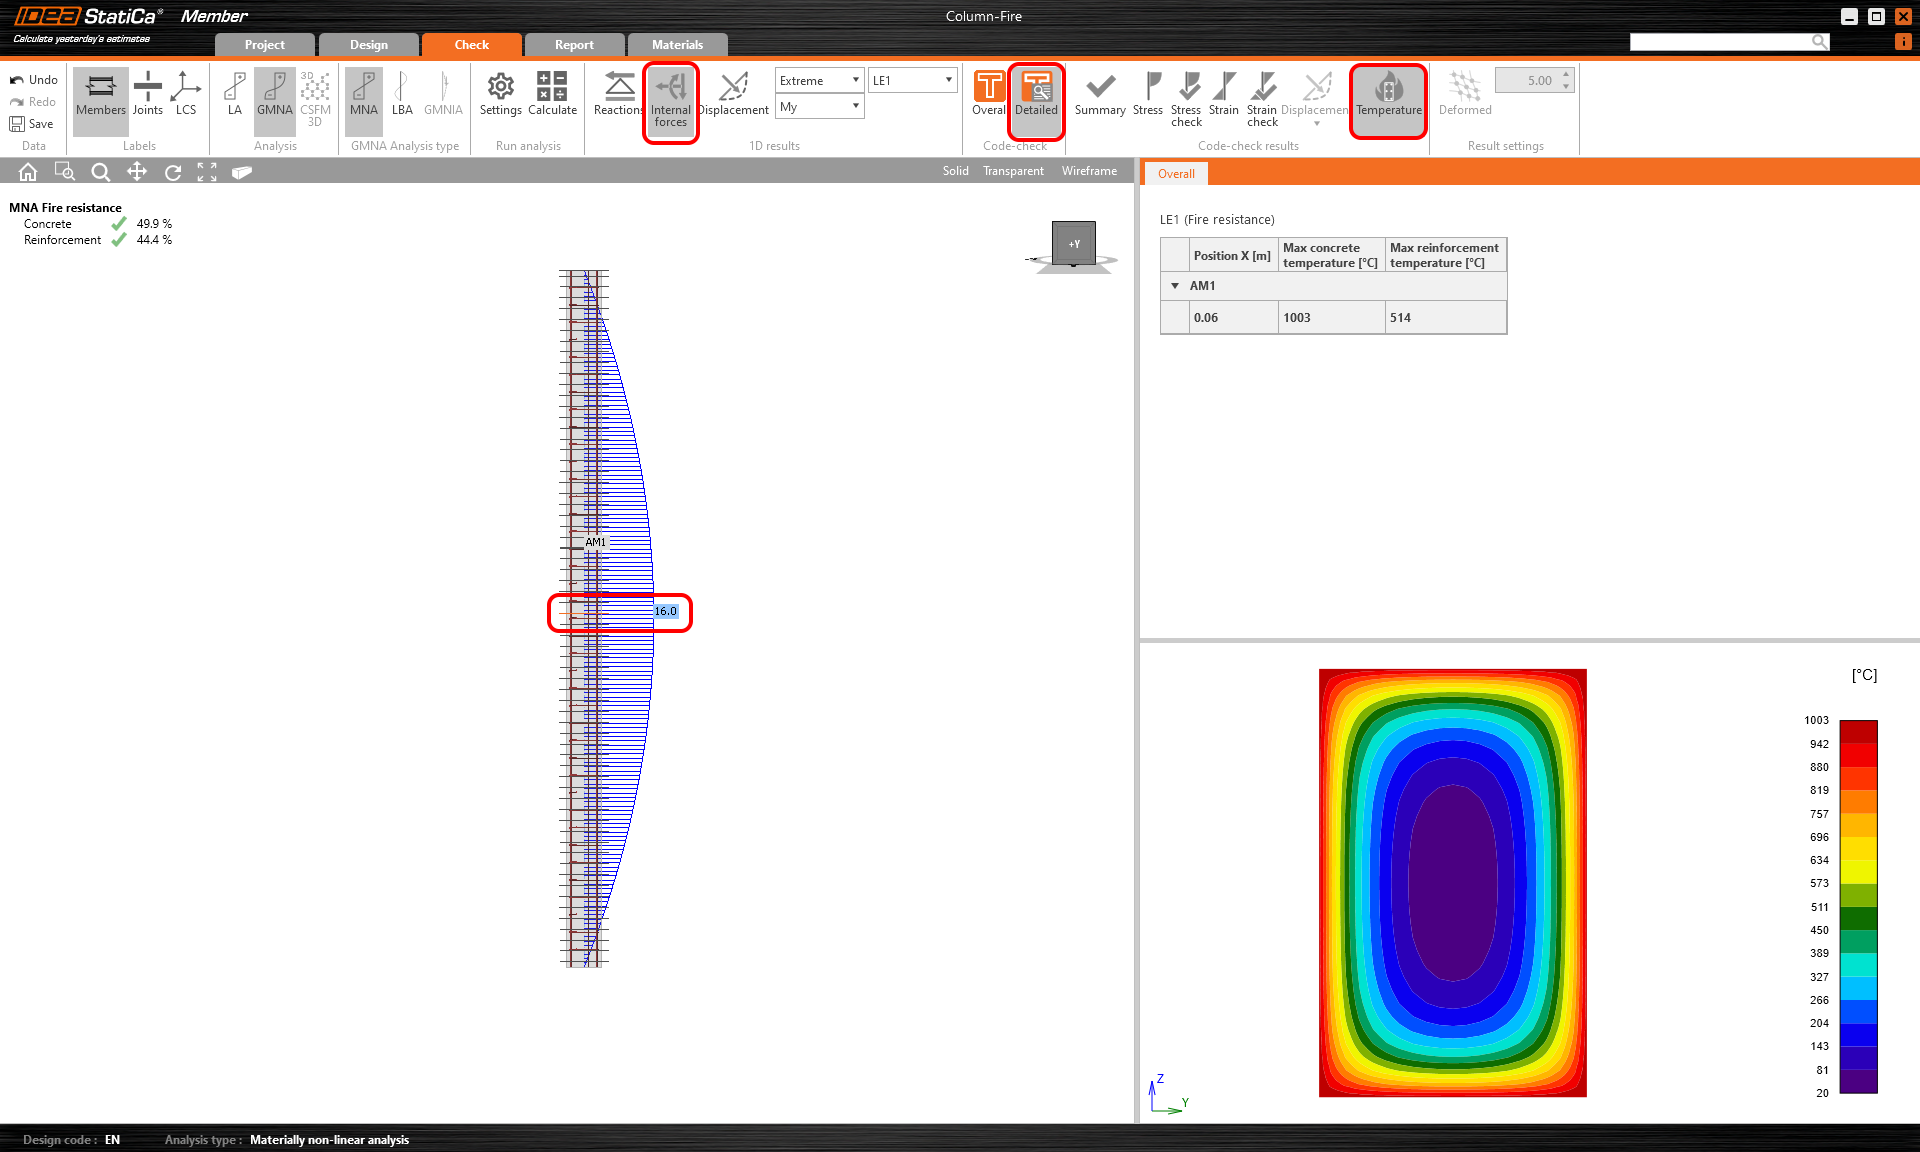Click the home view icon
Screen dimensions: 1920x1152
click(x=28, y=172)
